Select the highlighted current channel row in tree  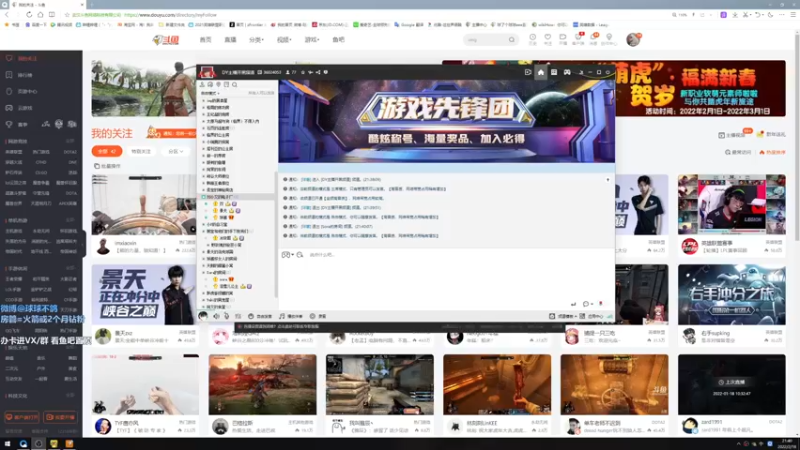237,197
